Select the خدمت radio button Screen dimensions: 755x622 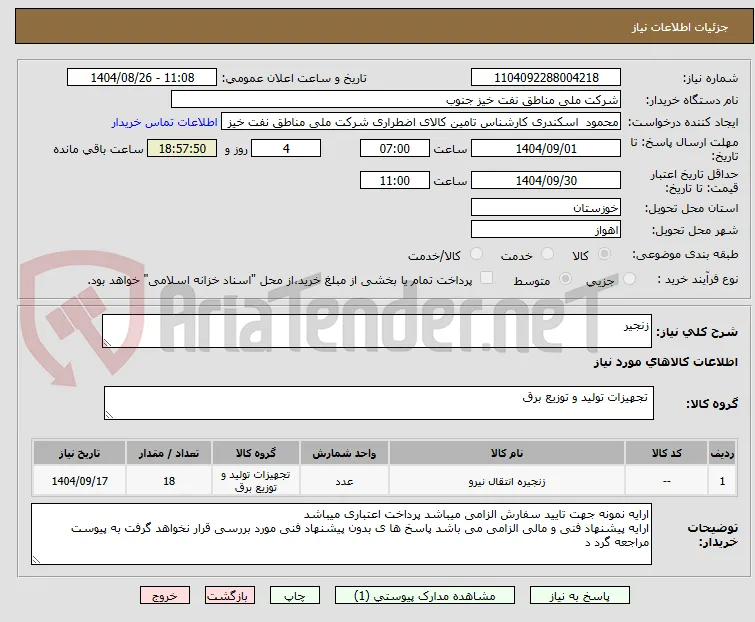coord(547,254)
